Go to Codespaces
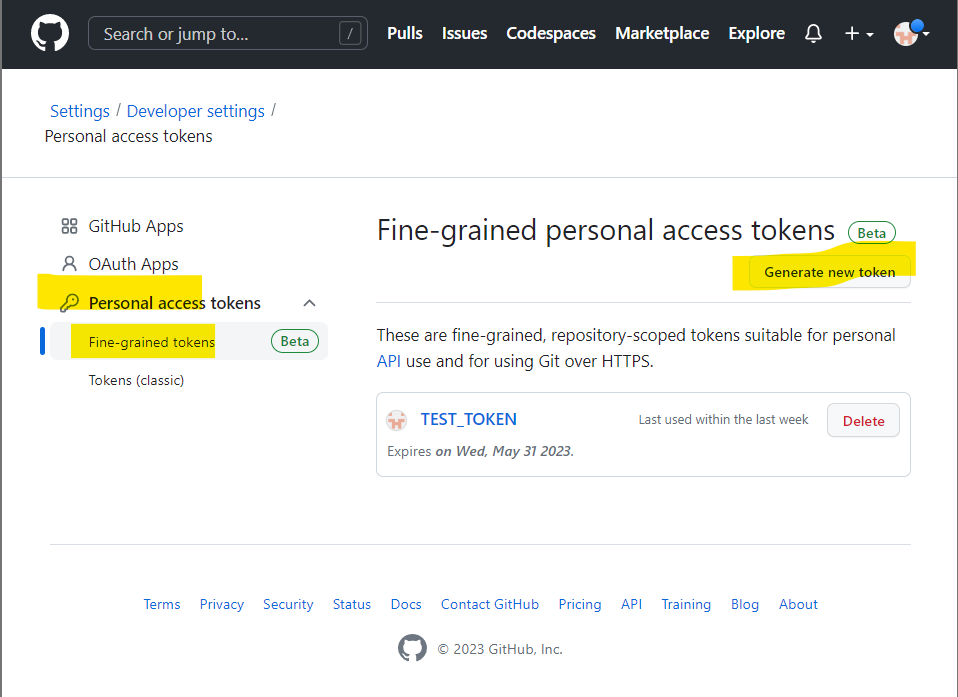 550,33
